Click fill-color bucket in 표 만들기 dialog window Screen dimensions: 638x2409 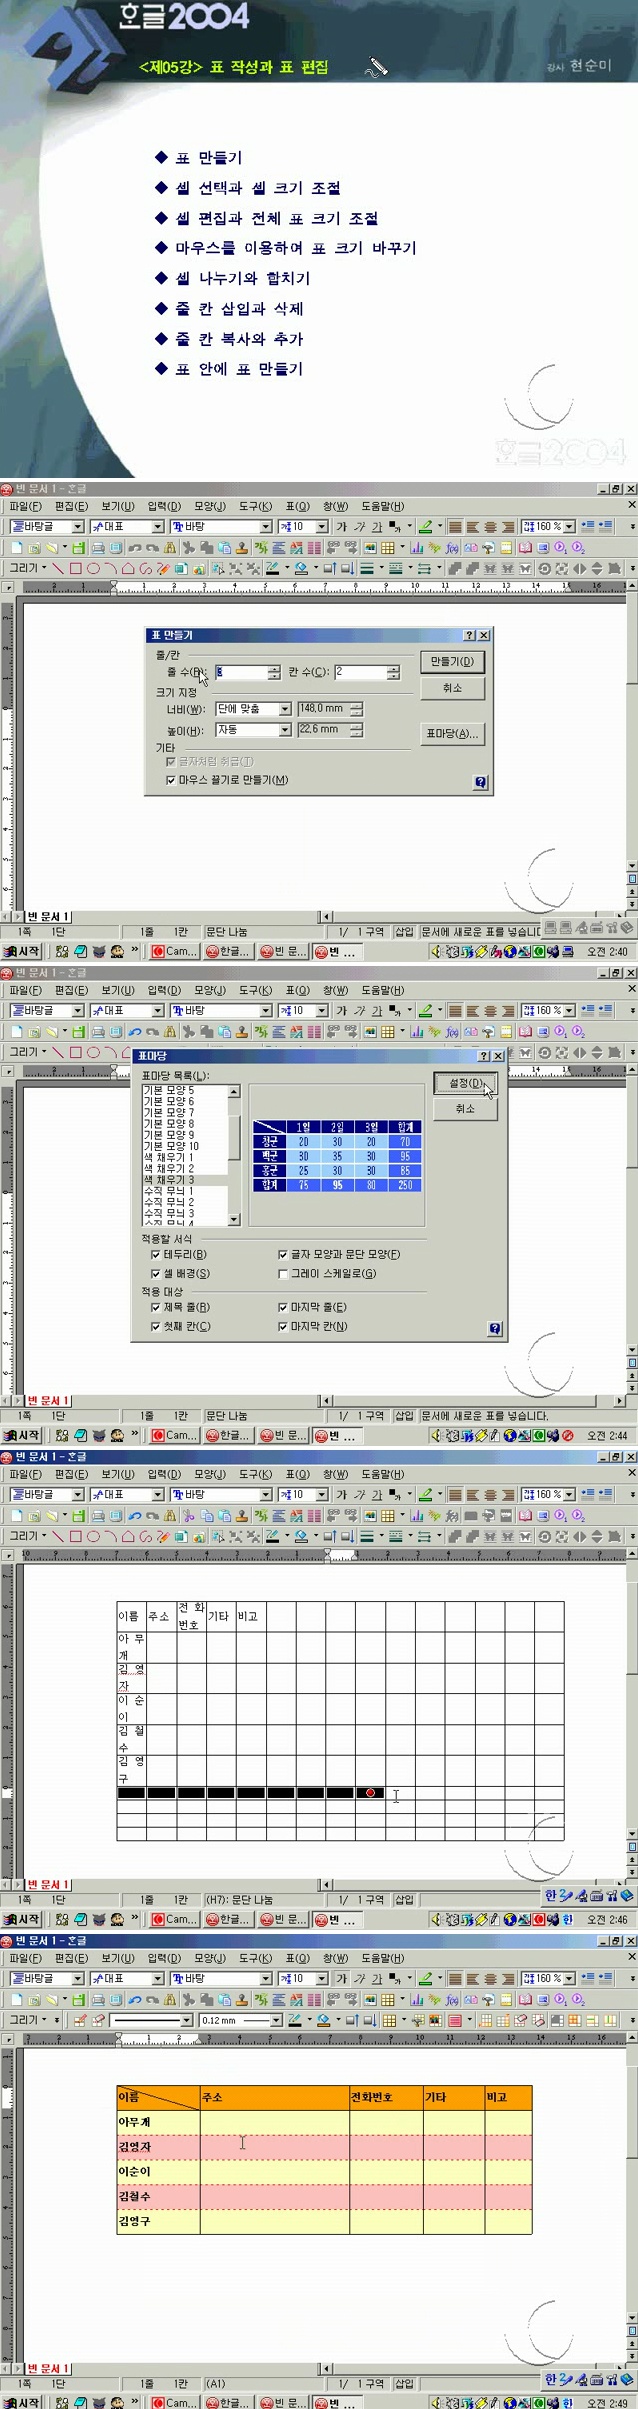click(x=300, y=568)
